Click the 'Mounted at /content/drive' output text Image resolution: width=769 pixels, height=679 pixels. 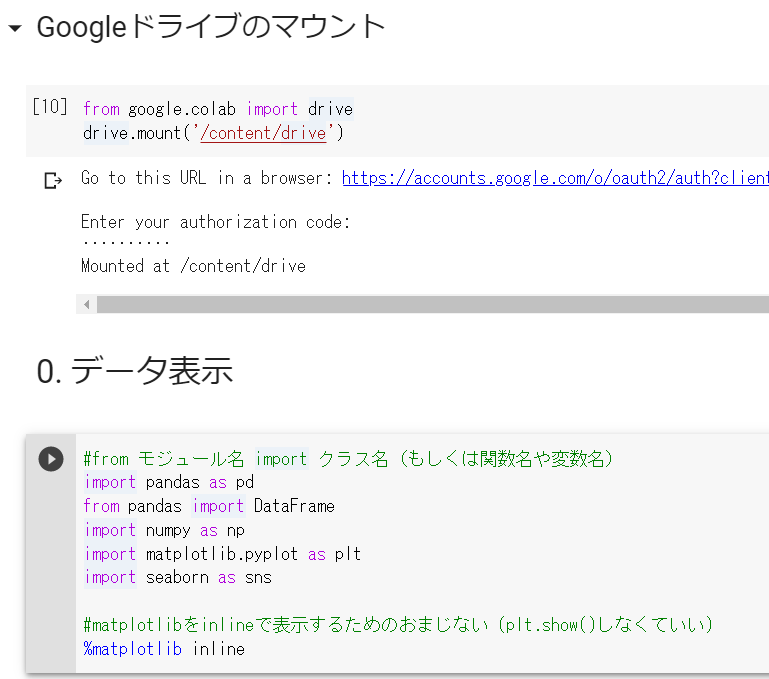(193, 266)
